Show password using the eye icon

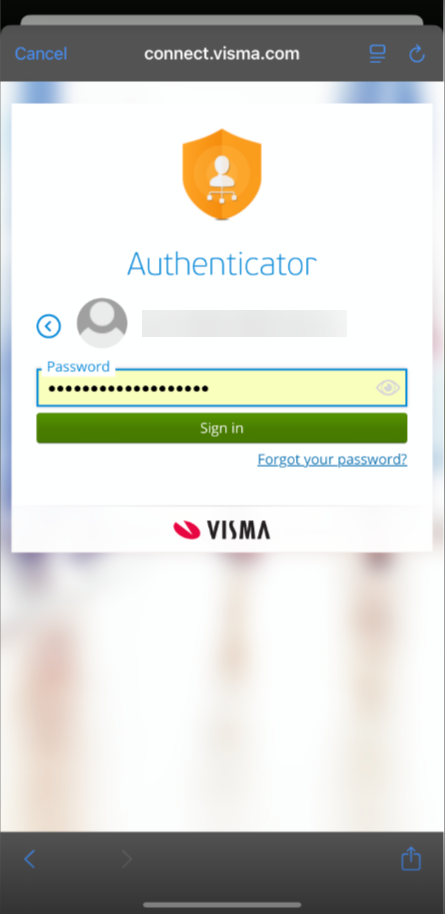tap(388, 388)
